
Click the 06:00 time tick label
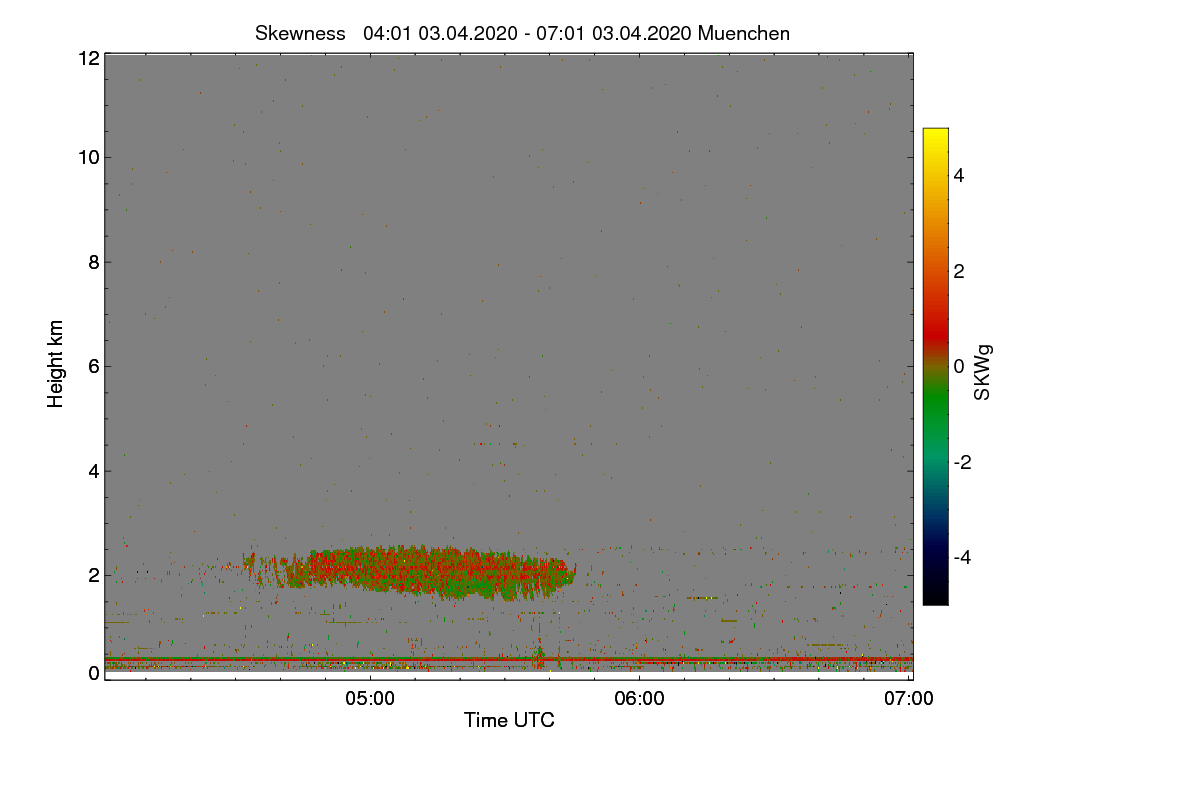click(x=640, y=699)
